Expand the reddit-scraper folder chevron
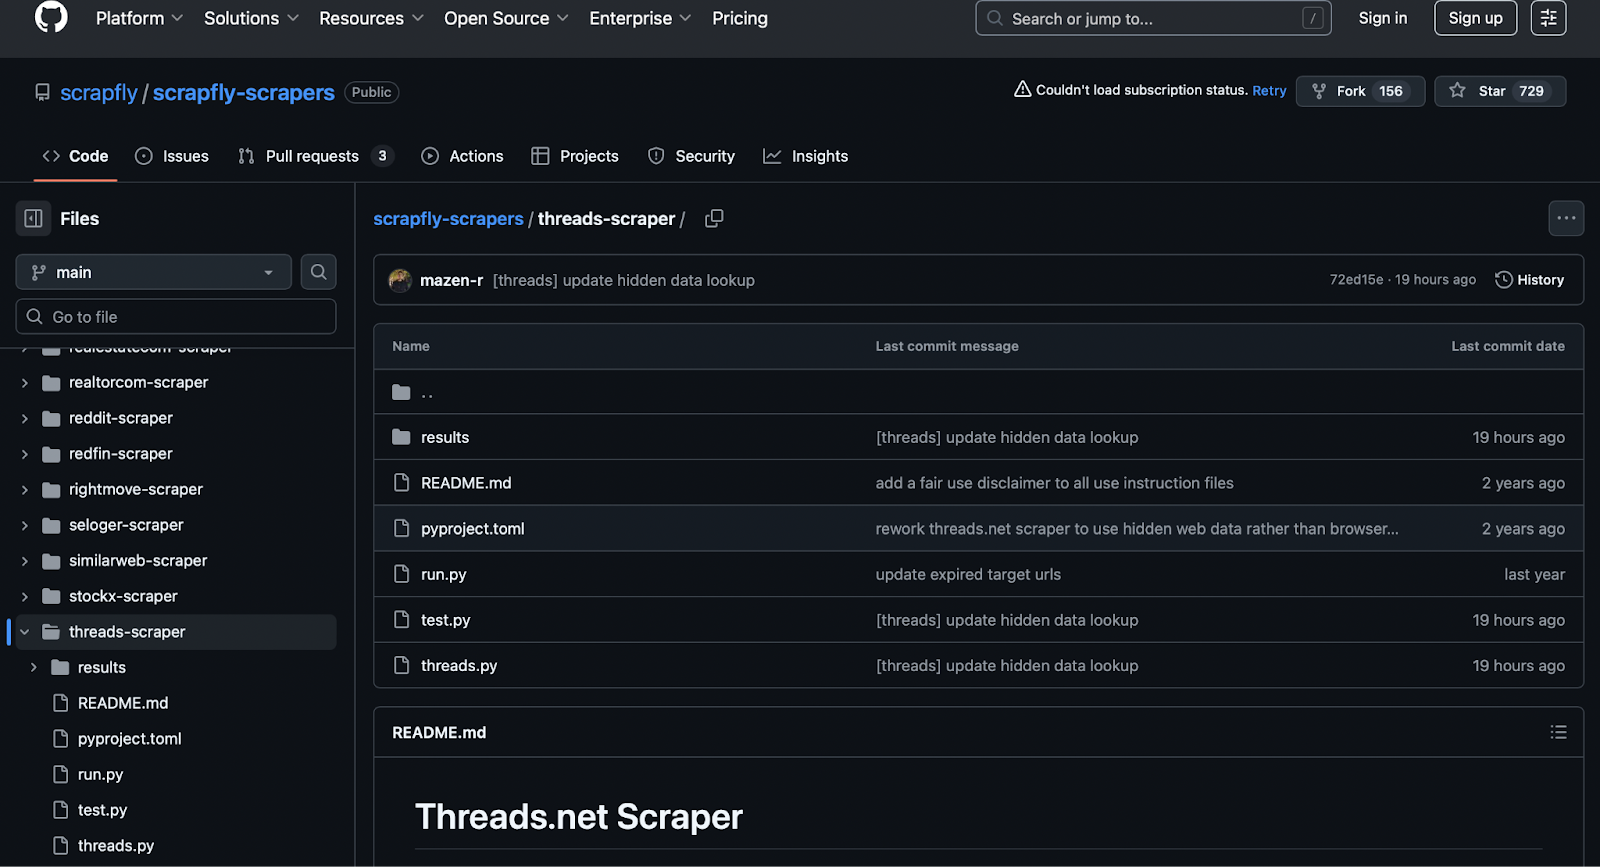This screenshot has width=1600, height=867. (x=25, y=418)
